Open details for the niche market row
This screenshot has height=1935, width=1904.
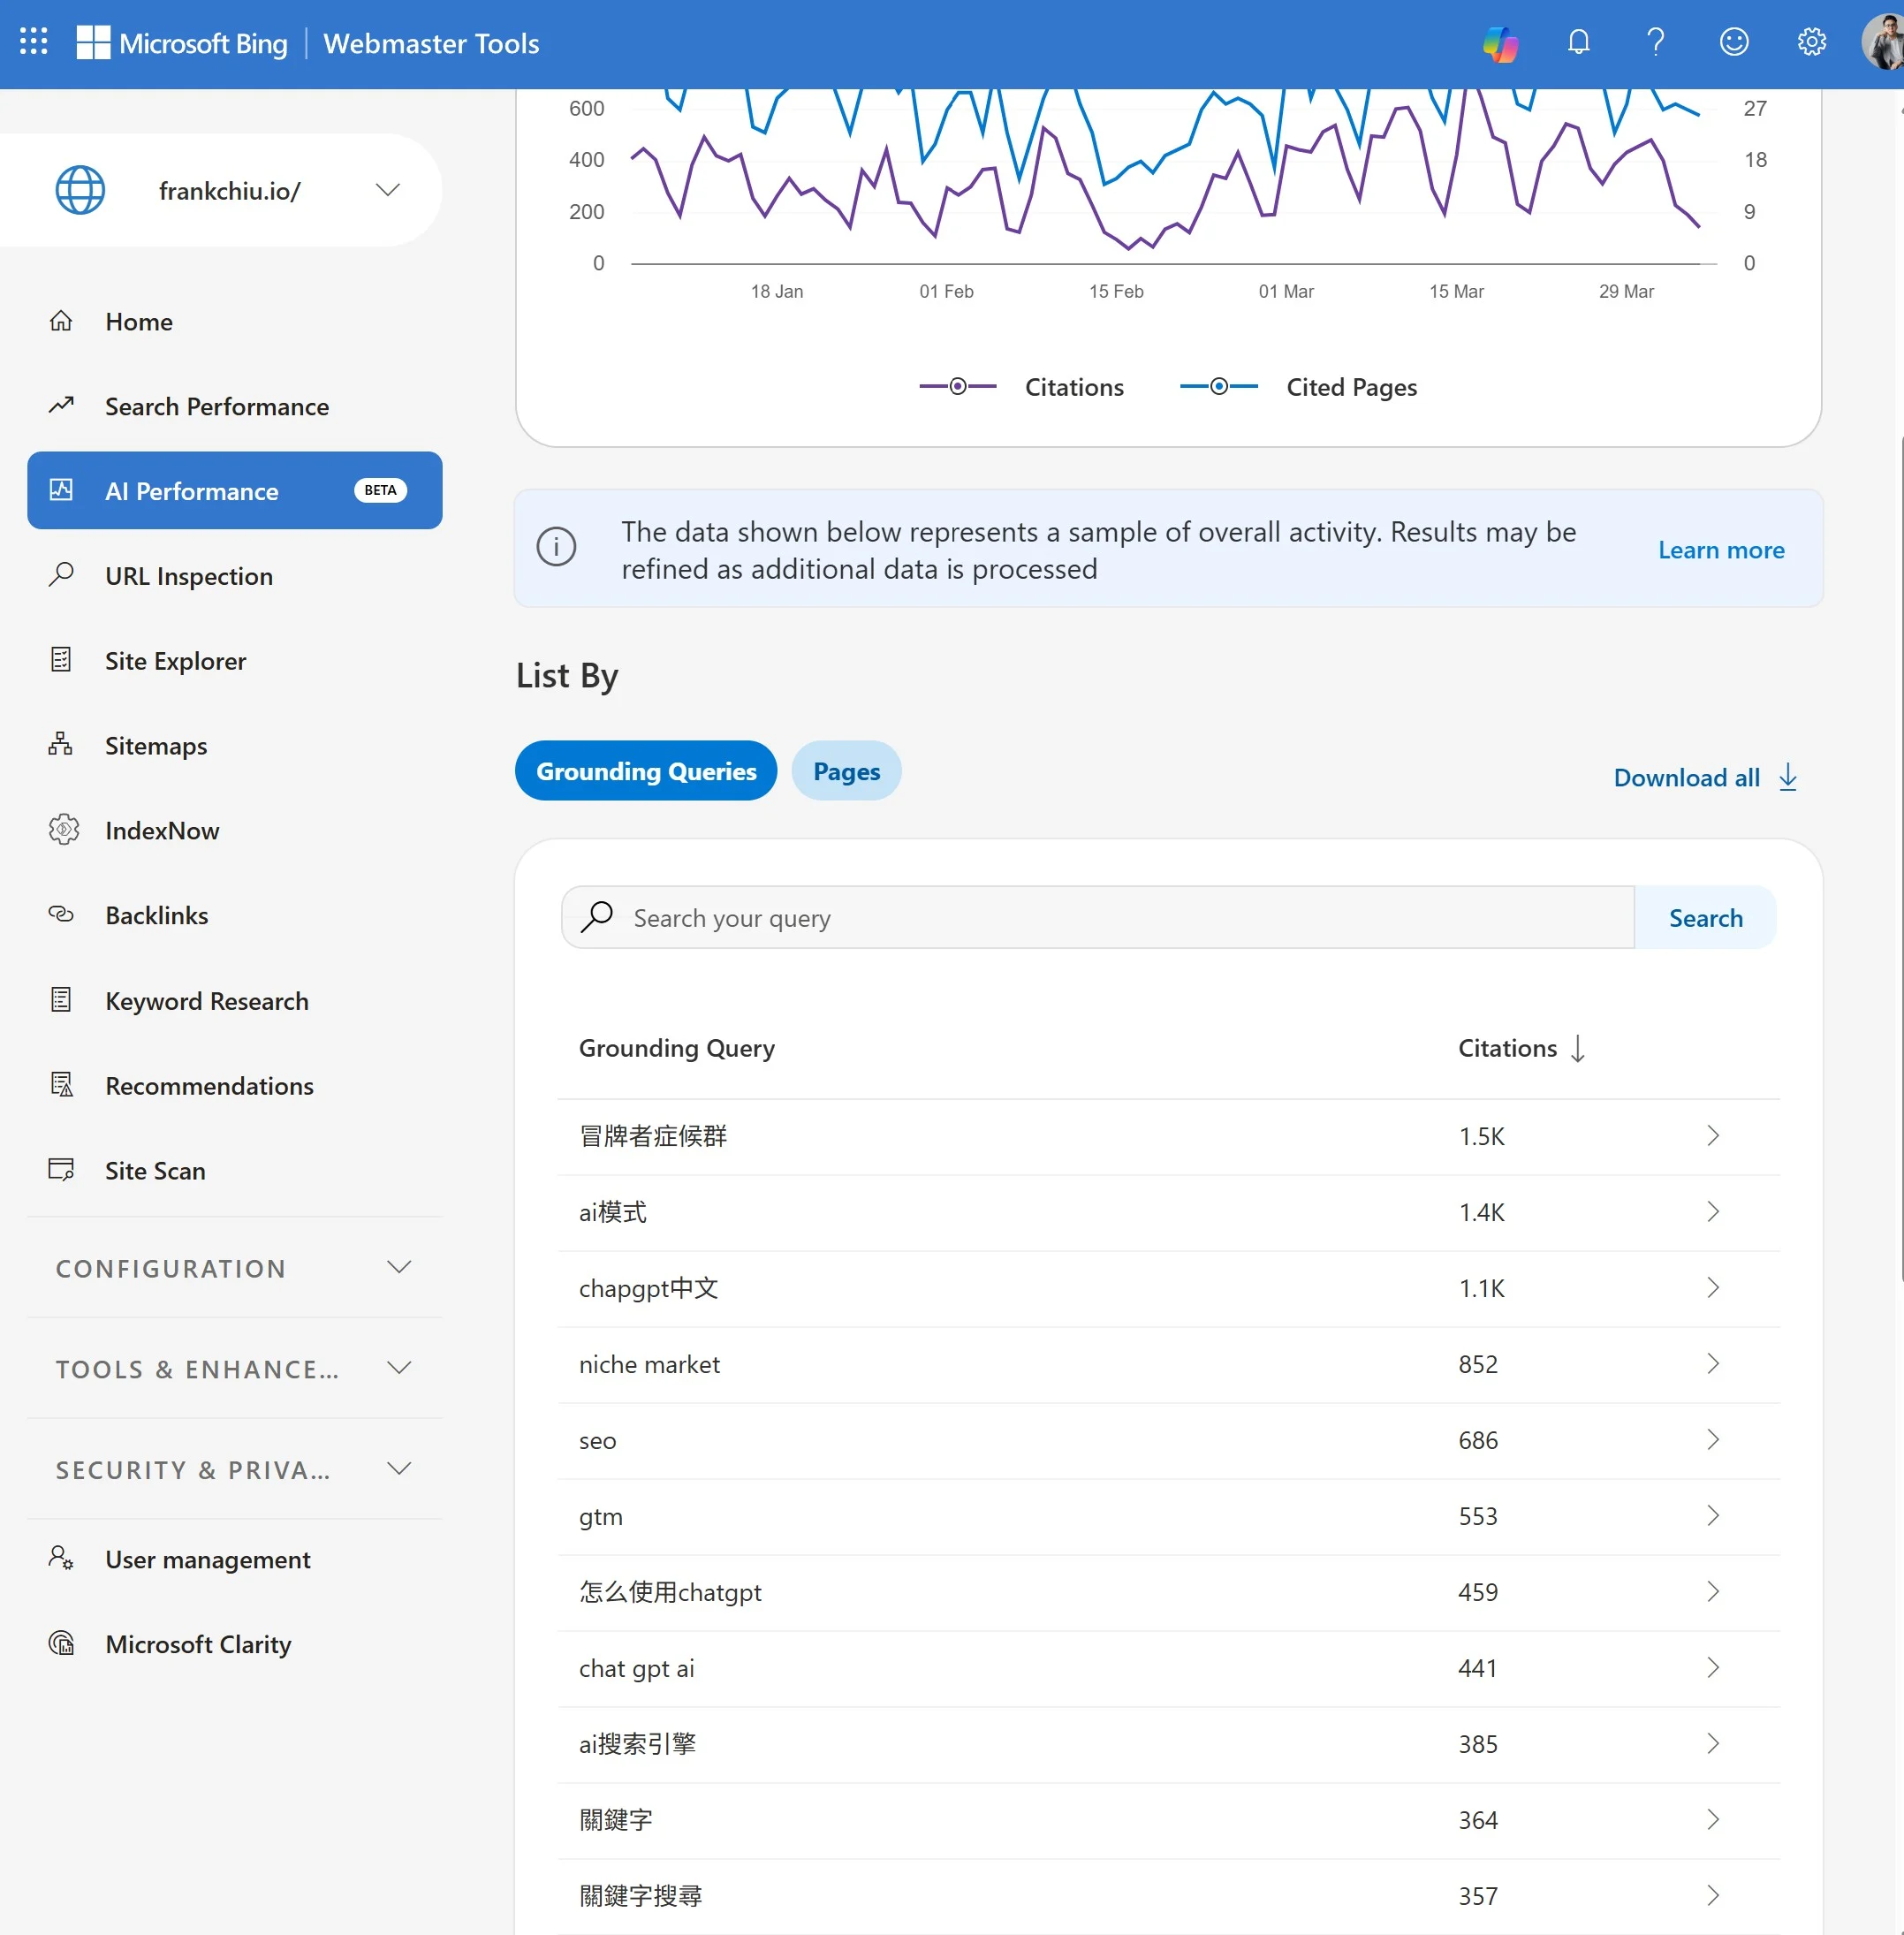coord(1712,1364)
